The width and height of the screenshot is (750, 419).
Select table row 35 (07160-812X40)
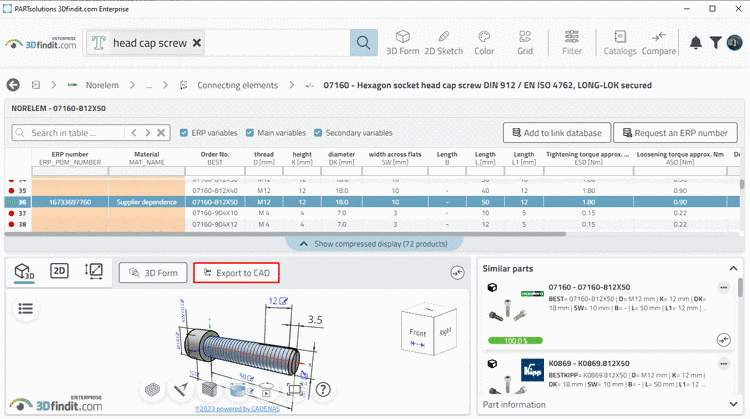tap(372, 190)
